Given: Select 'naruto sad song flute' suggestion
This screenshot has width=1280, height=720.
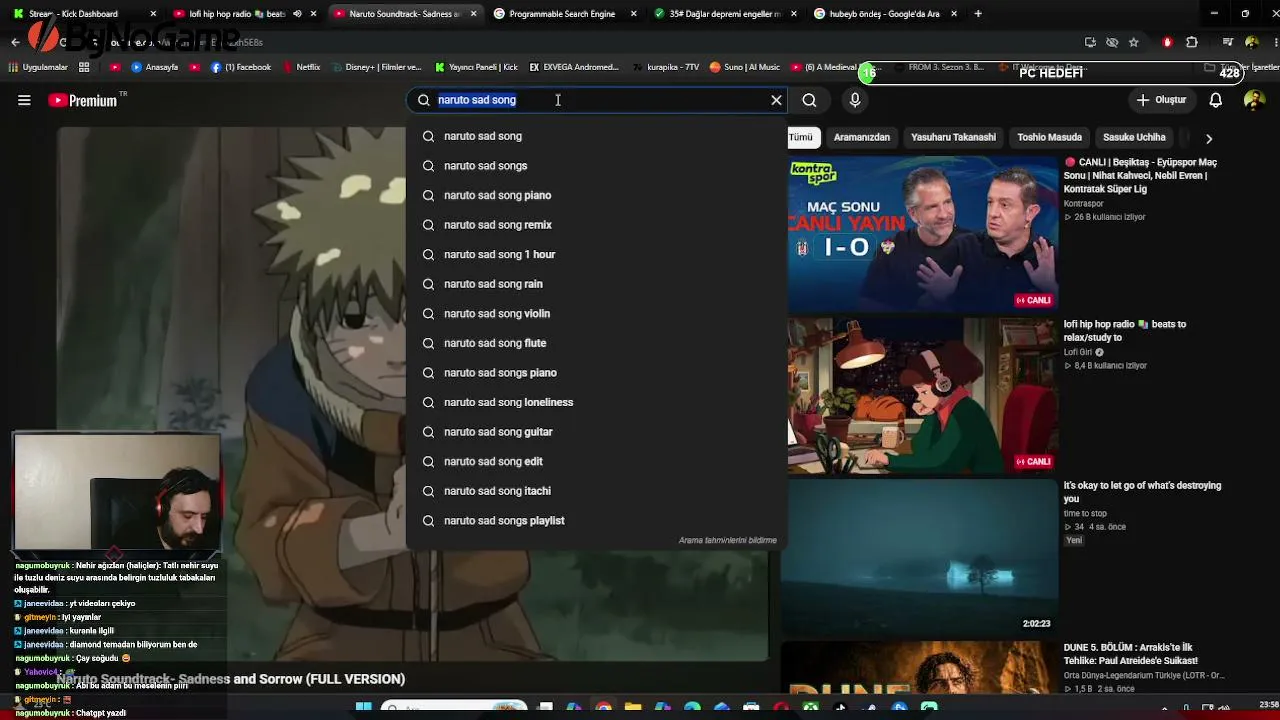Looking at the screenshot, I should [x=596, y=343].
